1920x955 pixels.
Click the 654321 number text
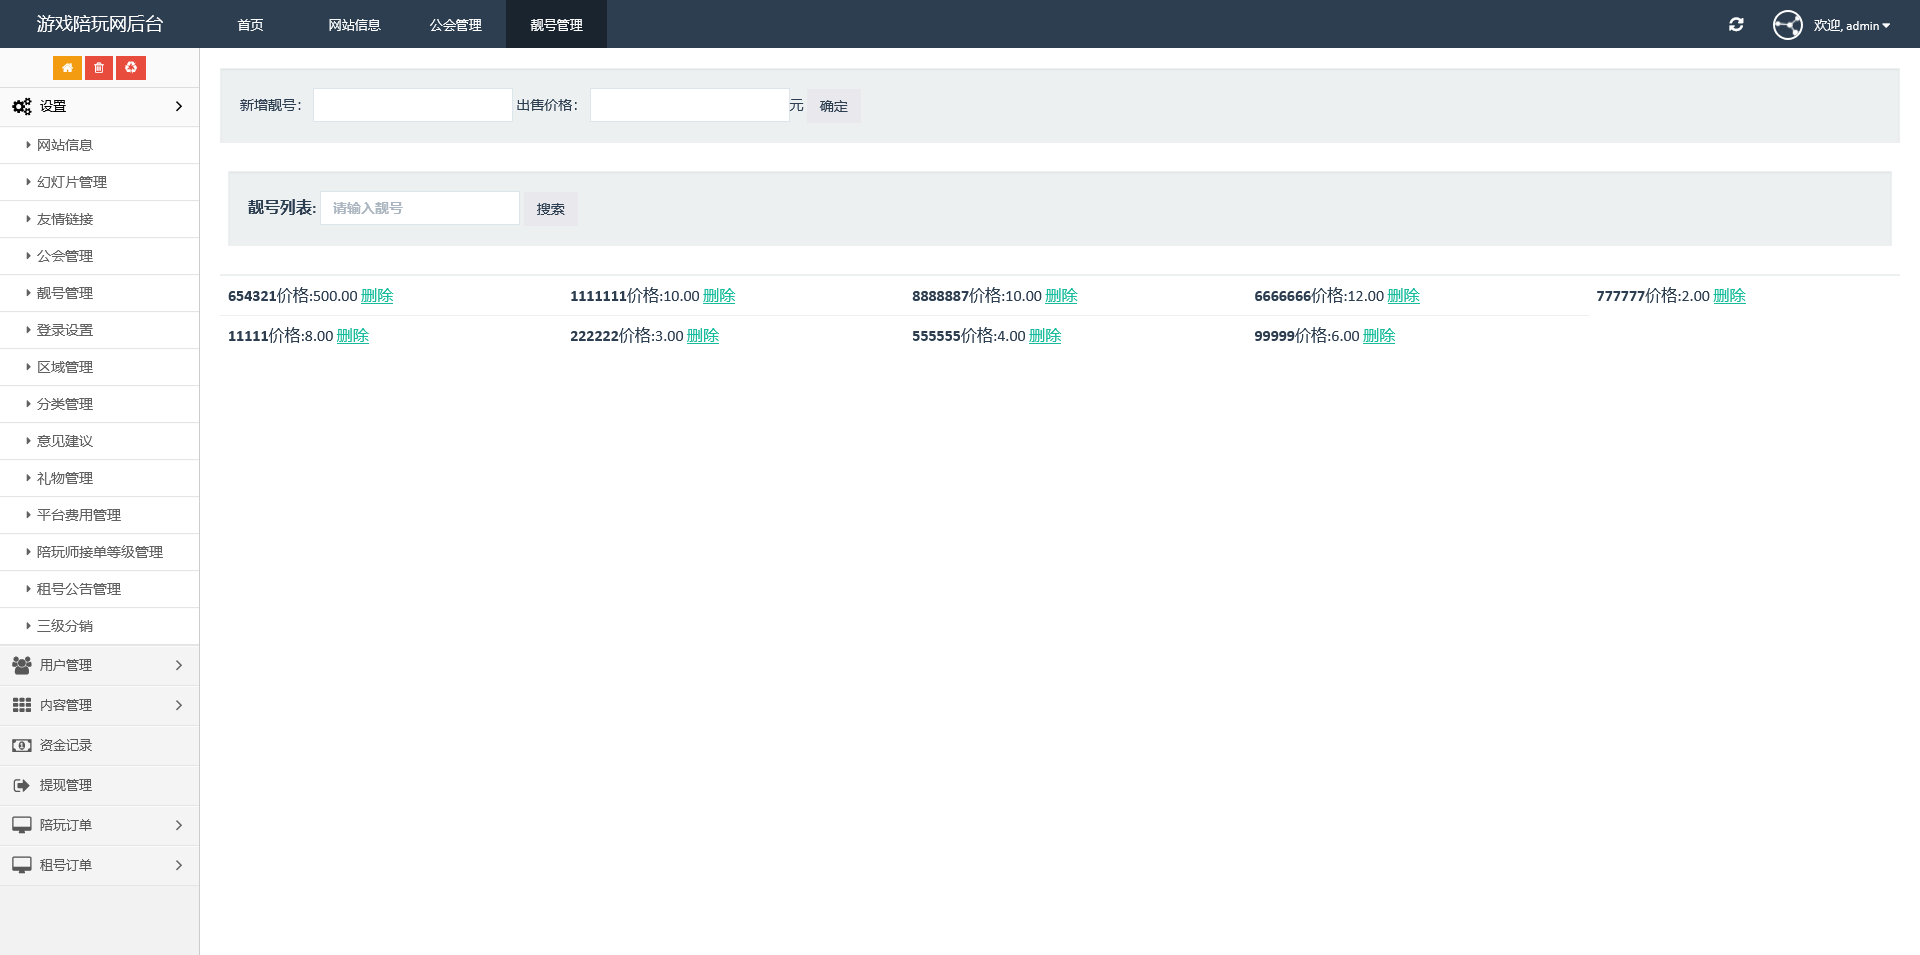click(x=252, y=296)
